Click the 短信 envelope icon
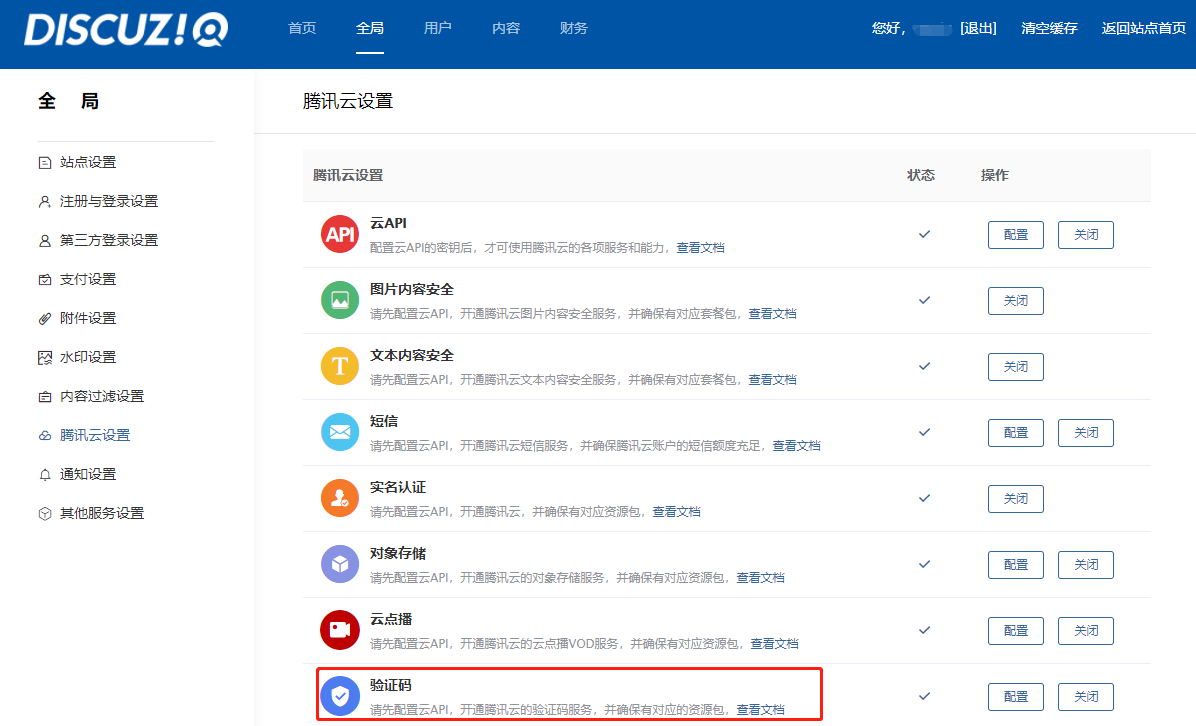The height and width of the screenshot is (726, 1196). tap(340, 432)
